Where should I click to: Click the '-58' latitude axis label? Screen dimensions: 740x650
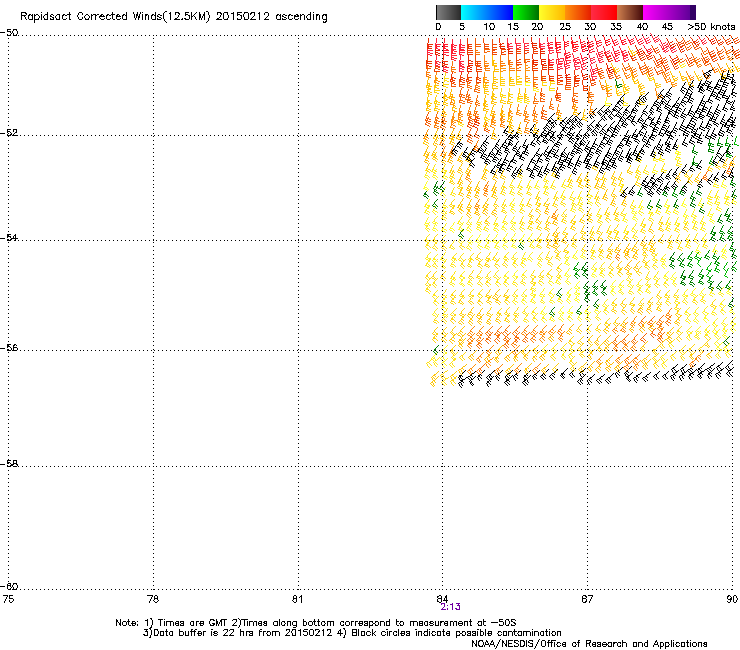[9, 464]
